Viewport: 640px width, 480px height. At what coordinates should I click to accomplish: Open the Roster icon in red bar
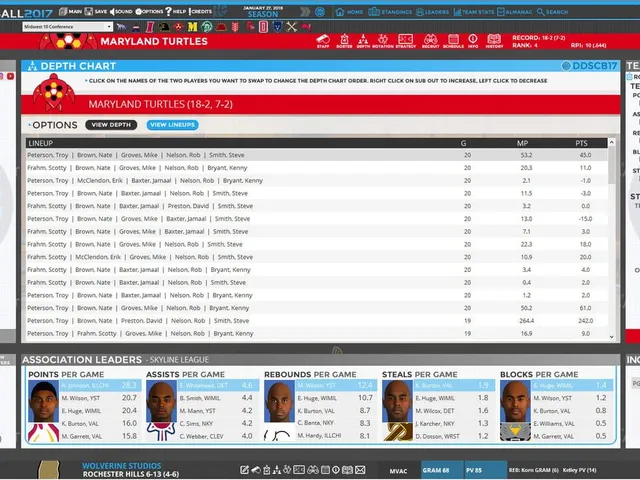(x=344, y=41)
